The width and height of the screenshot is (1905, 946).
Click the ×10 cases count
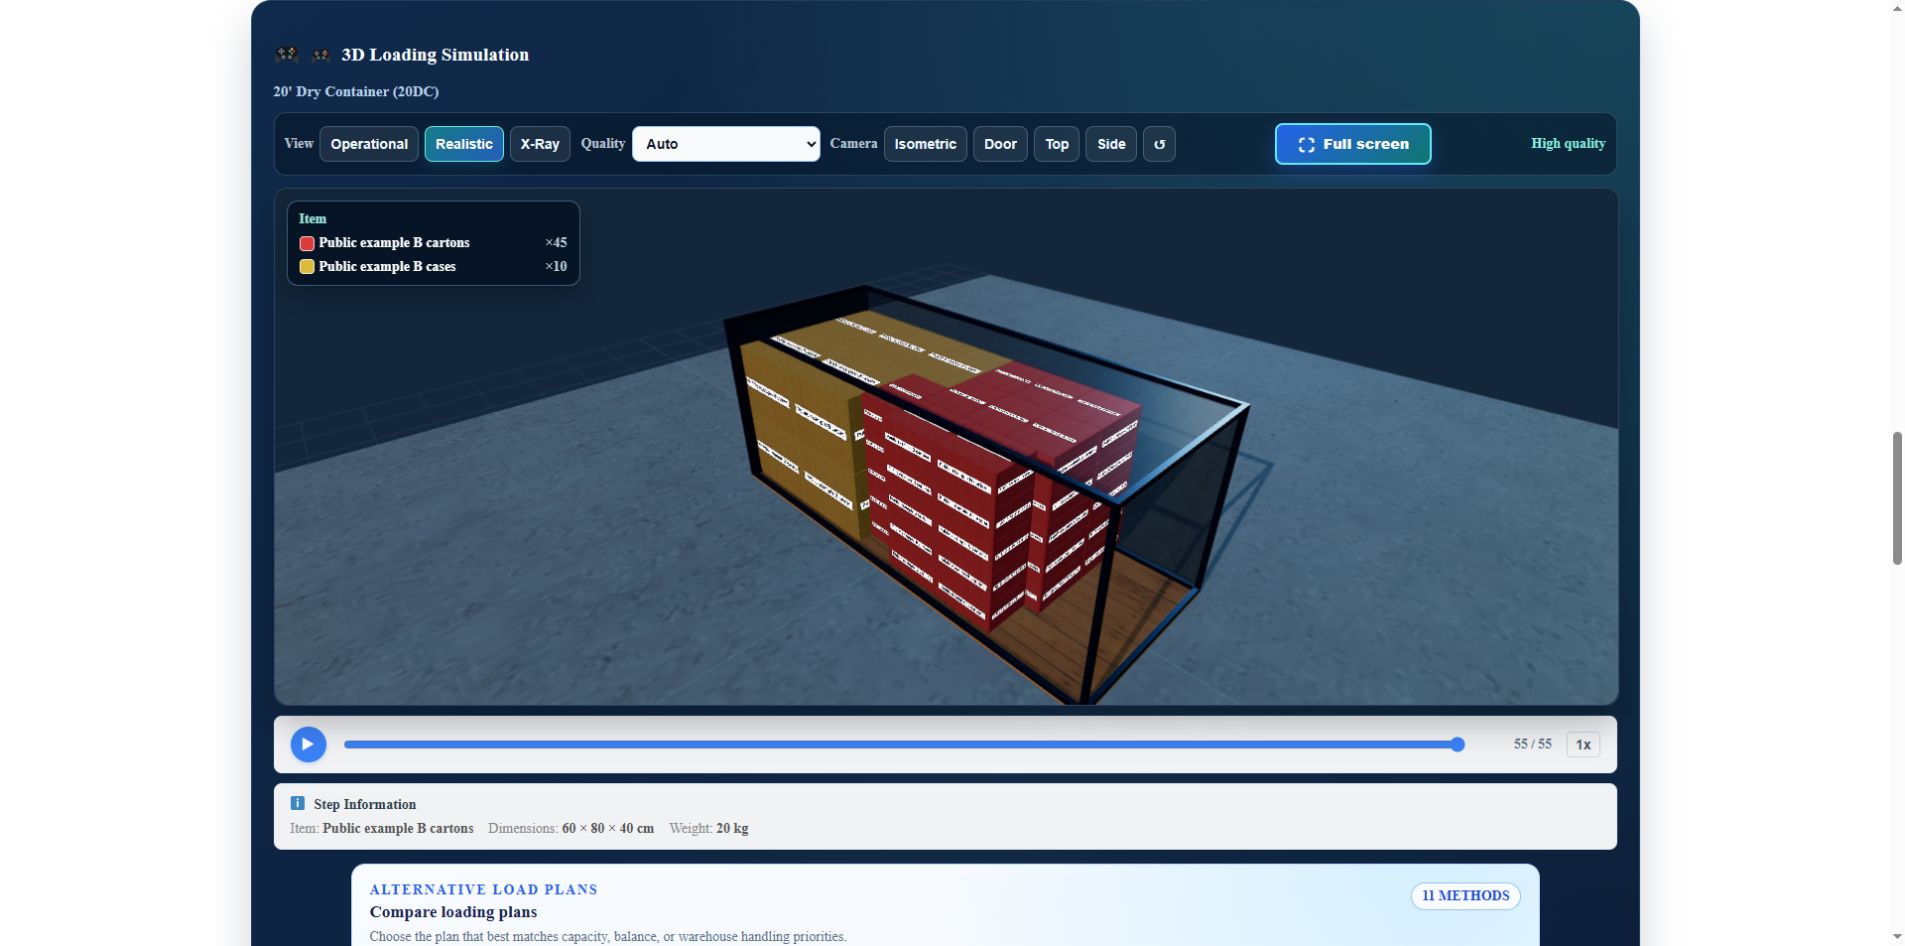556,267
